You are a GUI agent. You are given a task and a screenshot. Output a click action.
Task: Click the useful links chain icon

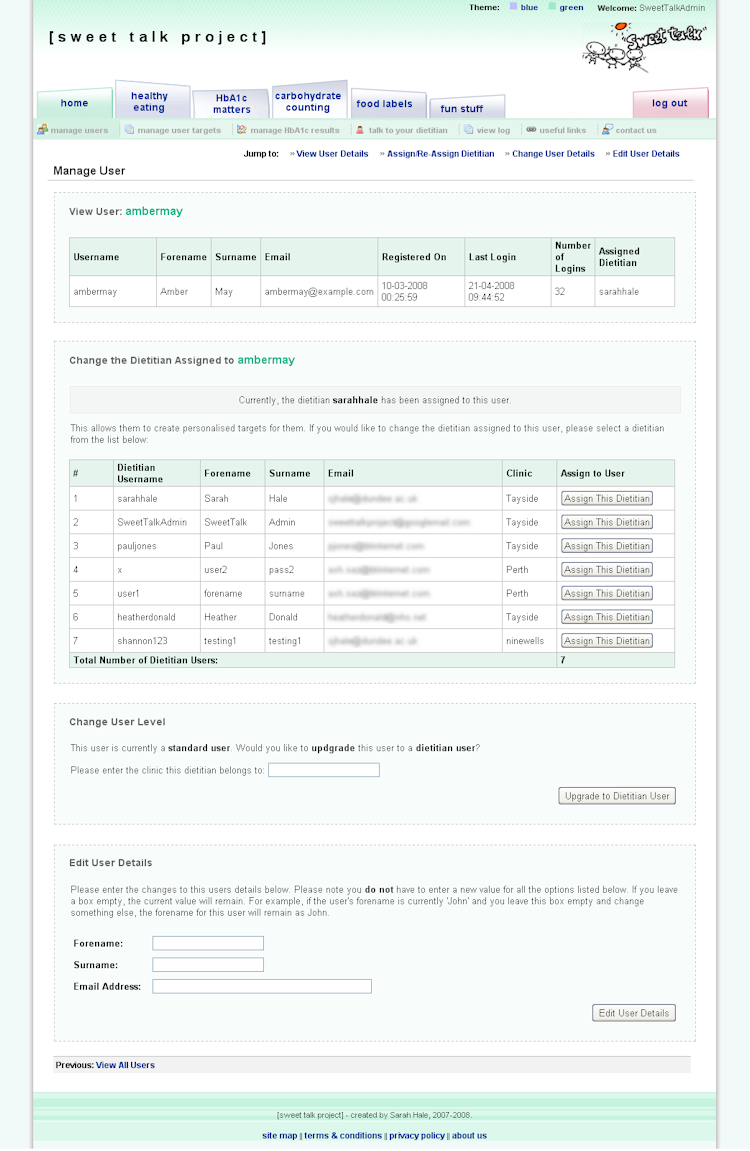click(x=531, y=130)
